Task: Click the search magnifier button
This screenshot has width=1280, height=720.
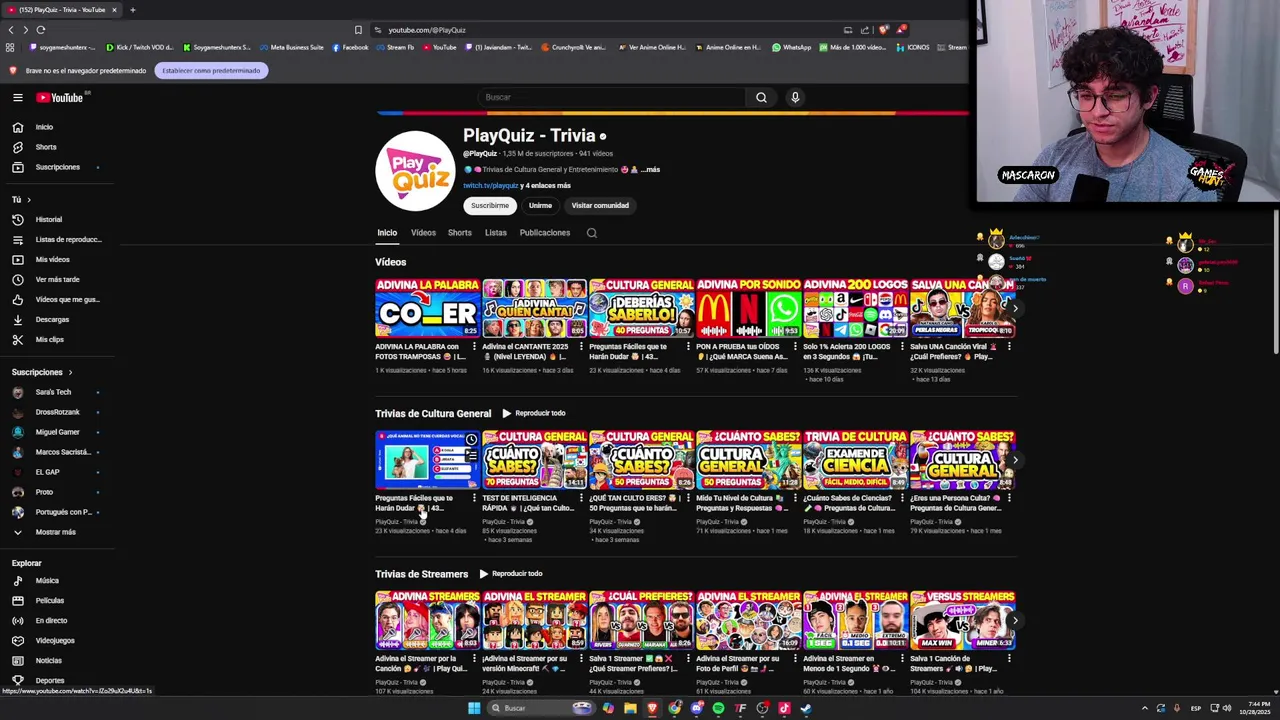Action: coord(761,97)
